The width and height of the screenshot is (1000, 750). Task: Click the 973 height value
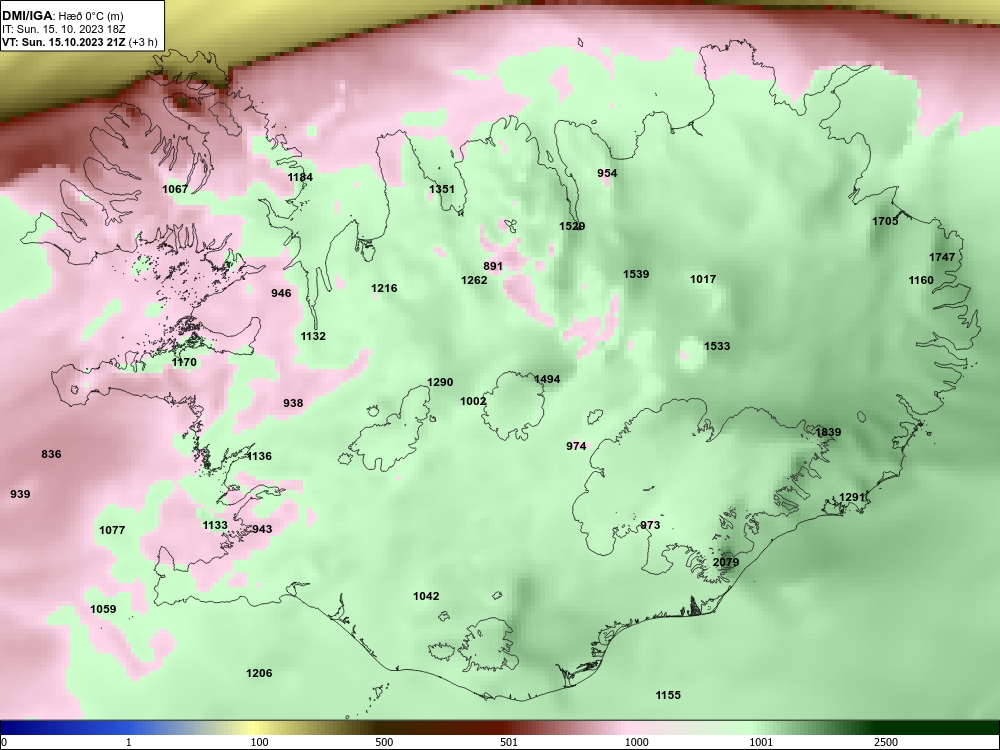point(651,525)
